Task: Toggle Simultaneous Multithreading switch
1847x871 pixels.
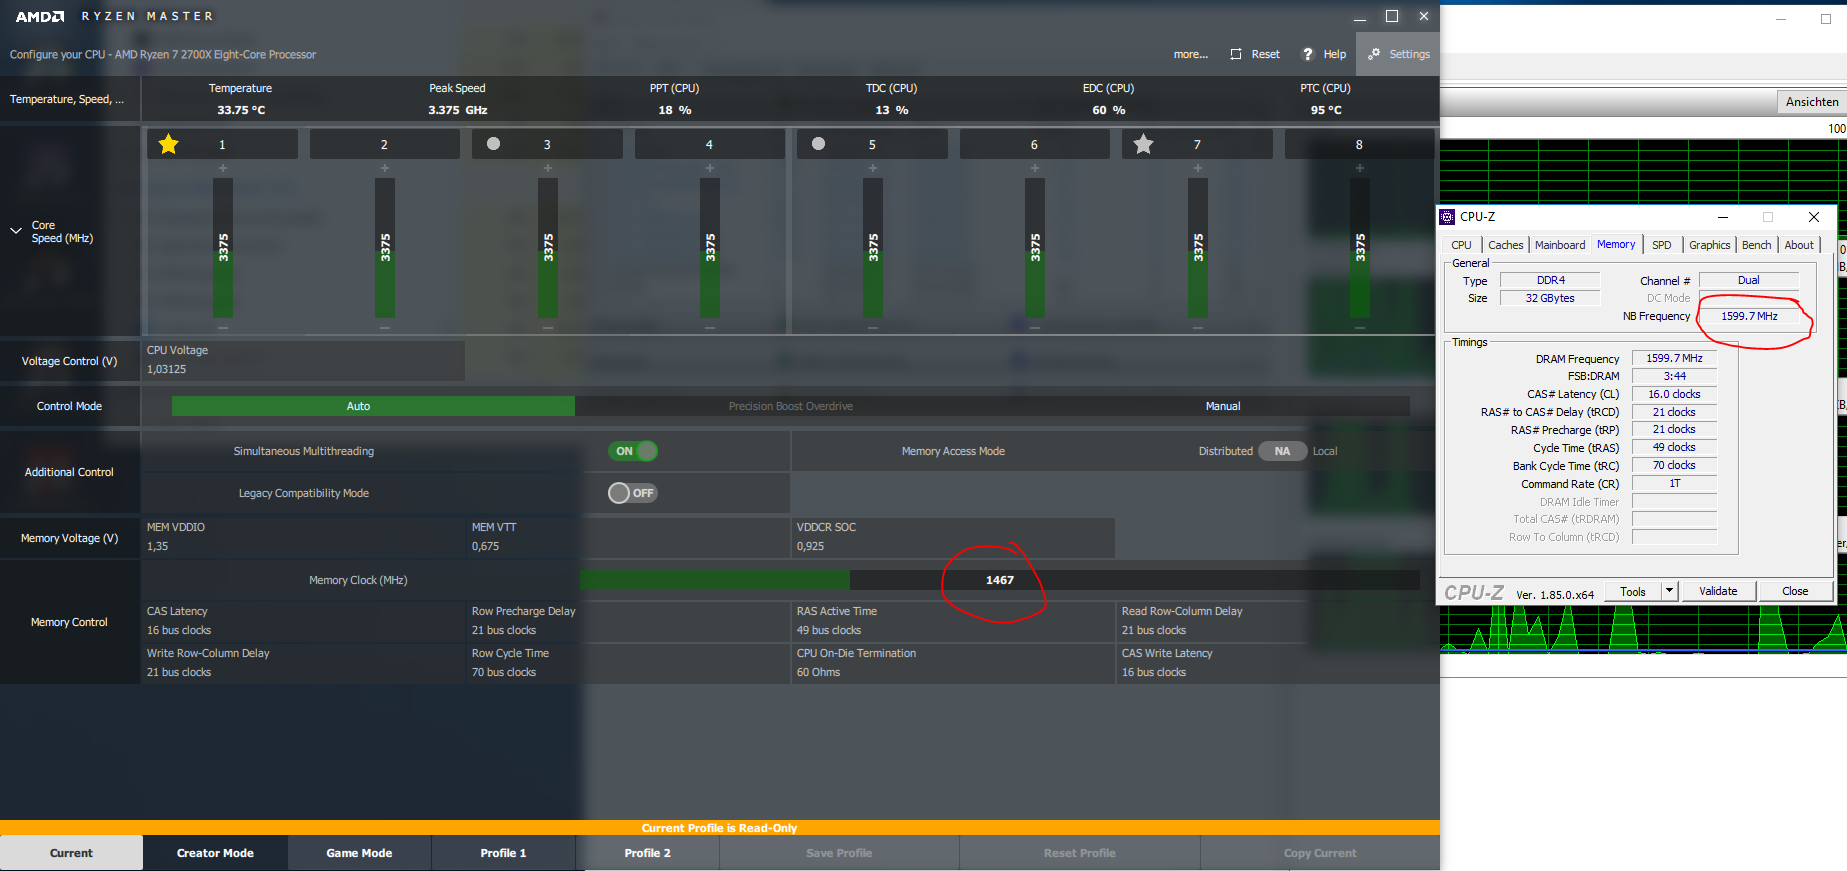Action: [x=633, y=451]
